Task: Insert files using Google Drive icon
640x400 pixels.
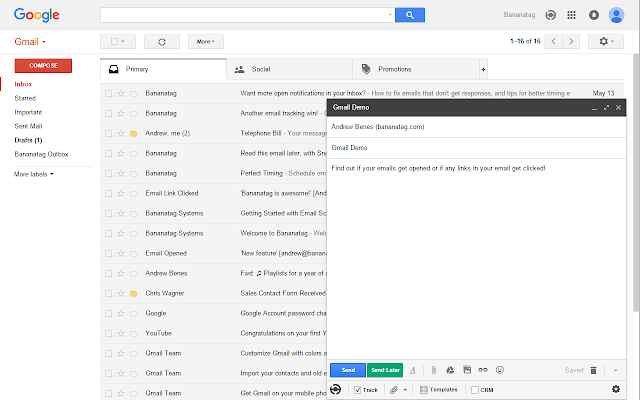Action: click(450, 370)
